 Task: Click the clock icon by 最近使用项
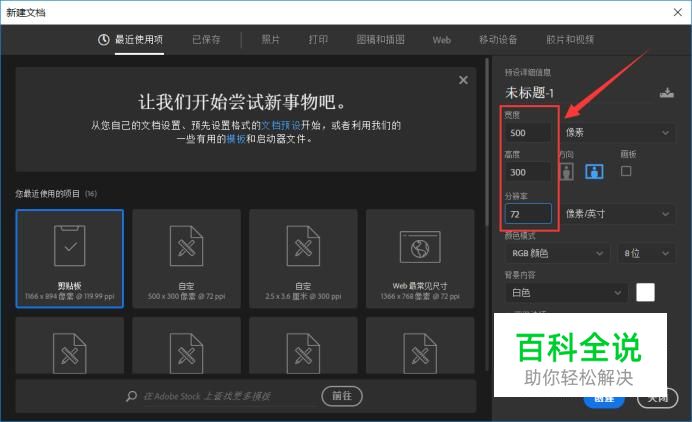[x=104, y=40]
